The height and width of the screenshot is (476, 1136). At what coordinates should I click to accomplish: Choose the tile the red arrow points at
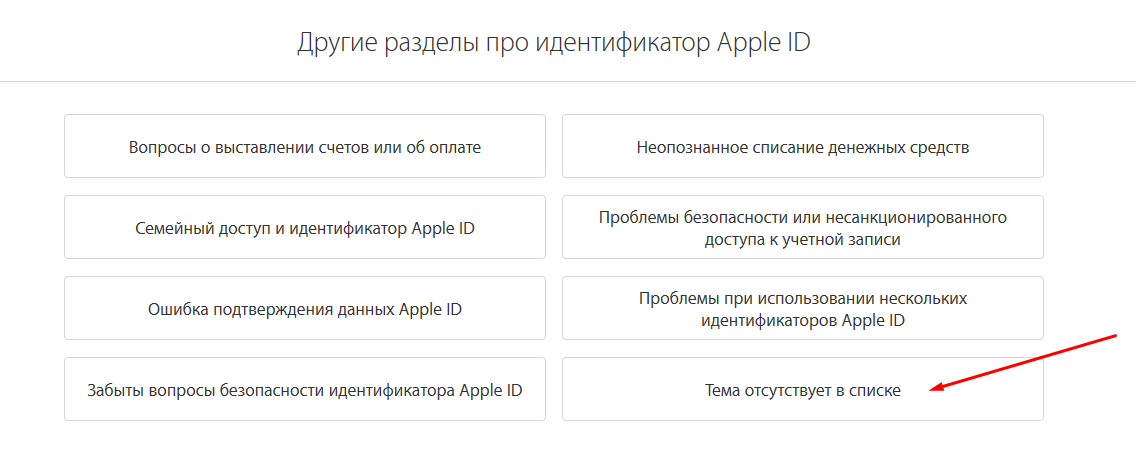803,389
